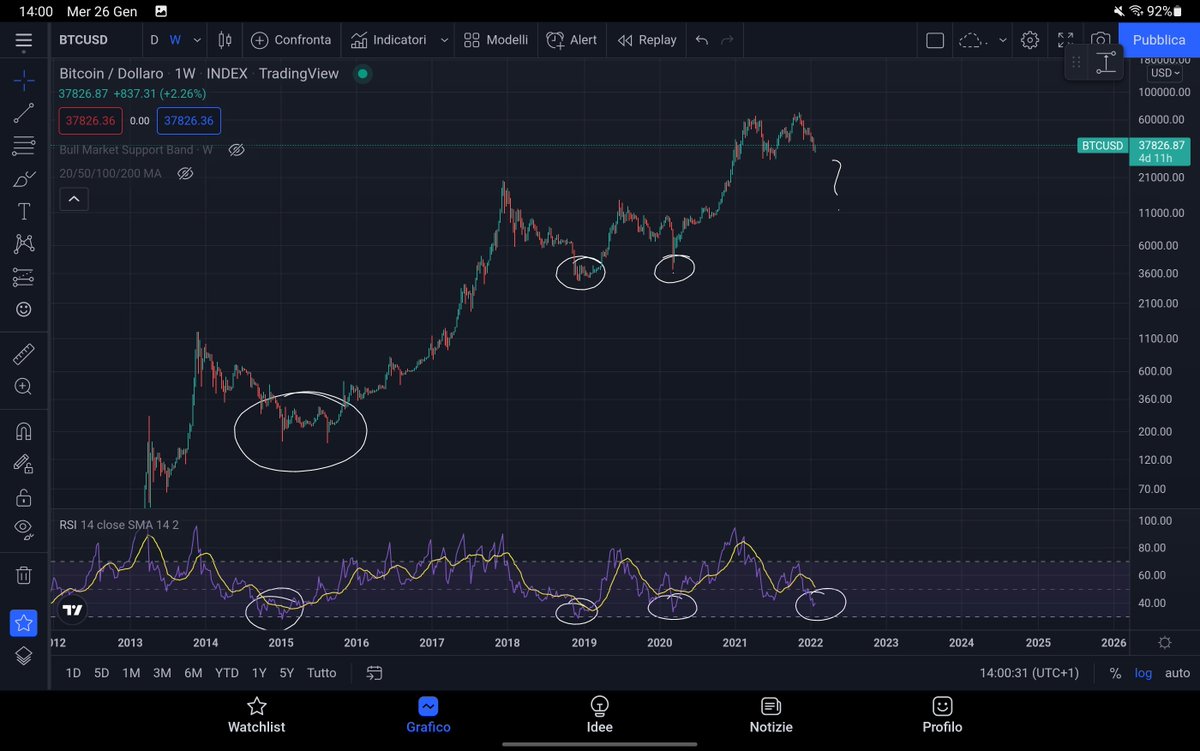Select the D daily timeframe
The width and height of the screenshot is (1200, 751).
click(154, 40)
